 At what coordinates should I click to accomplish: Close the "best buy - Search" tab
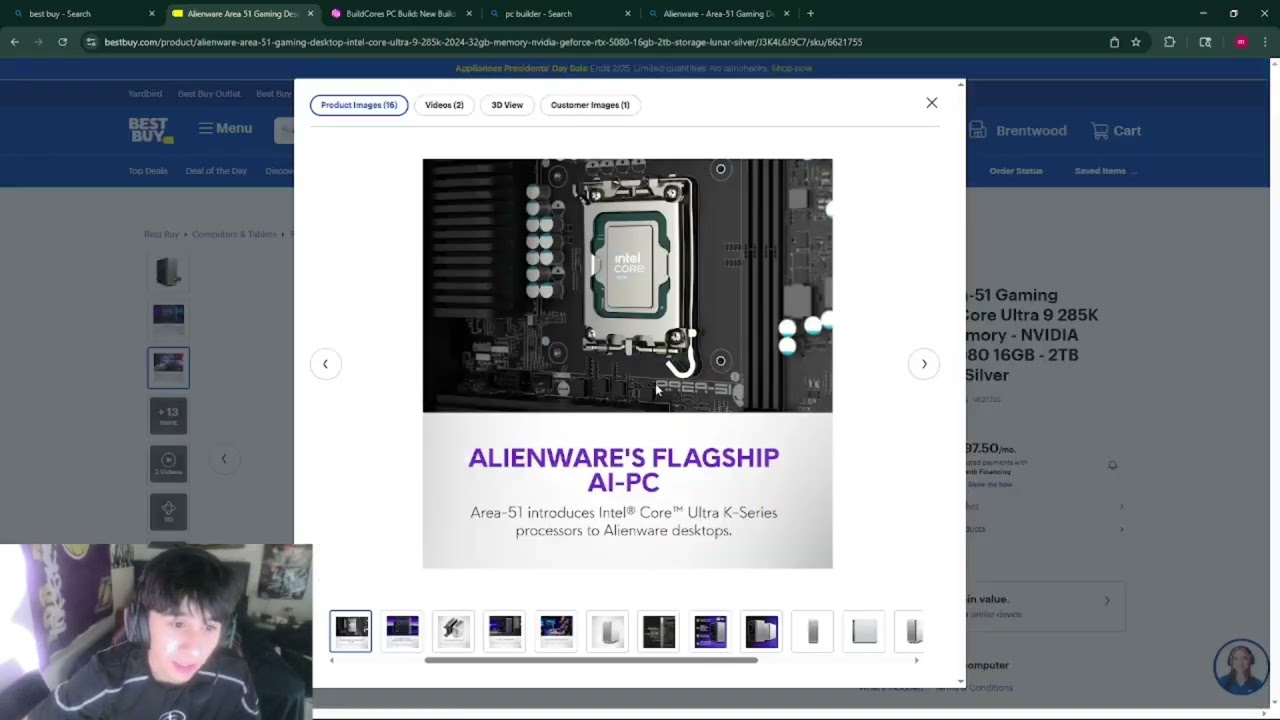click(152, 14)
